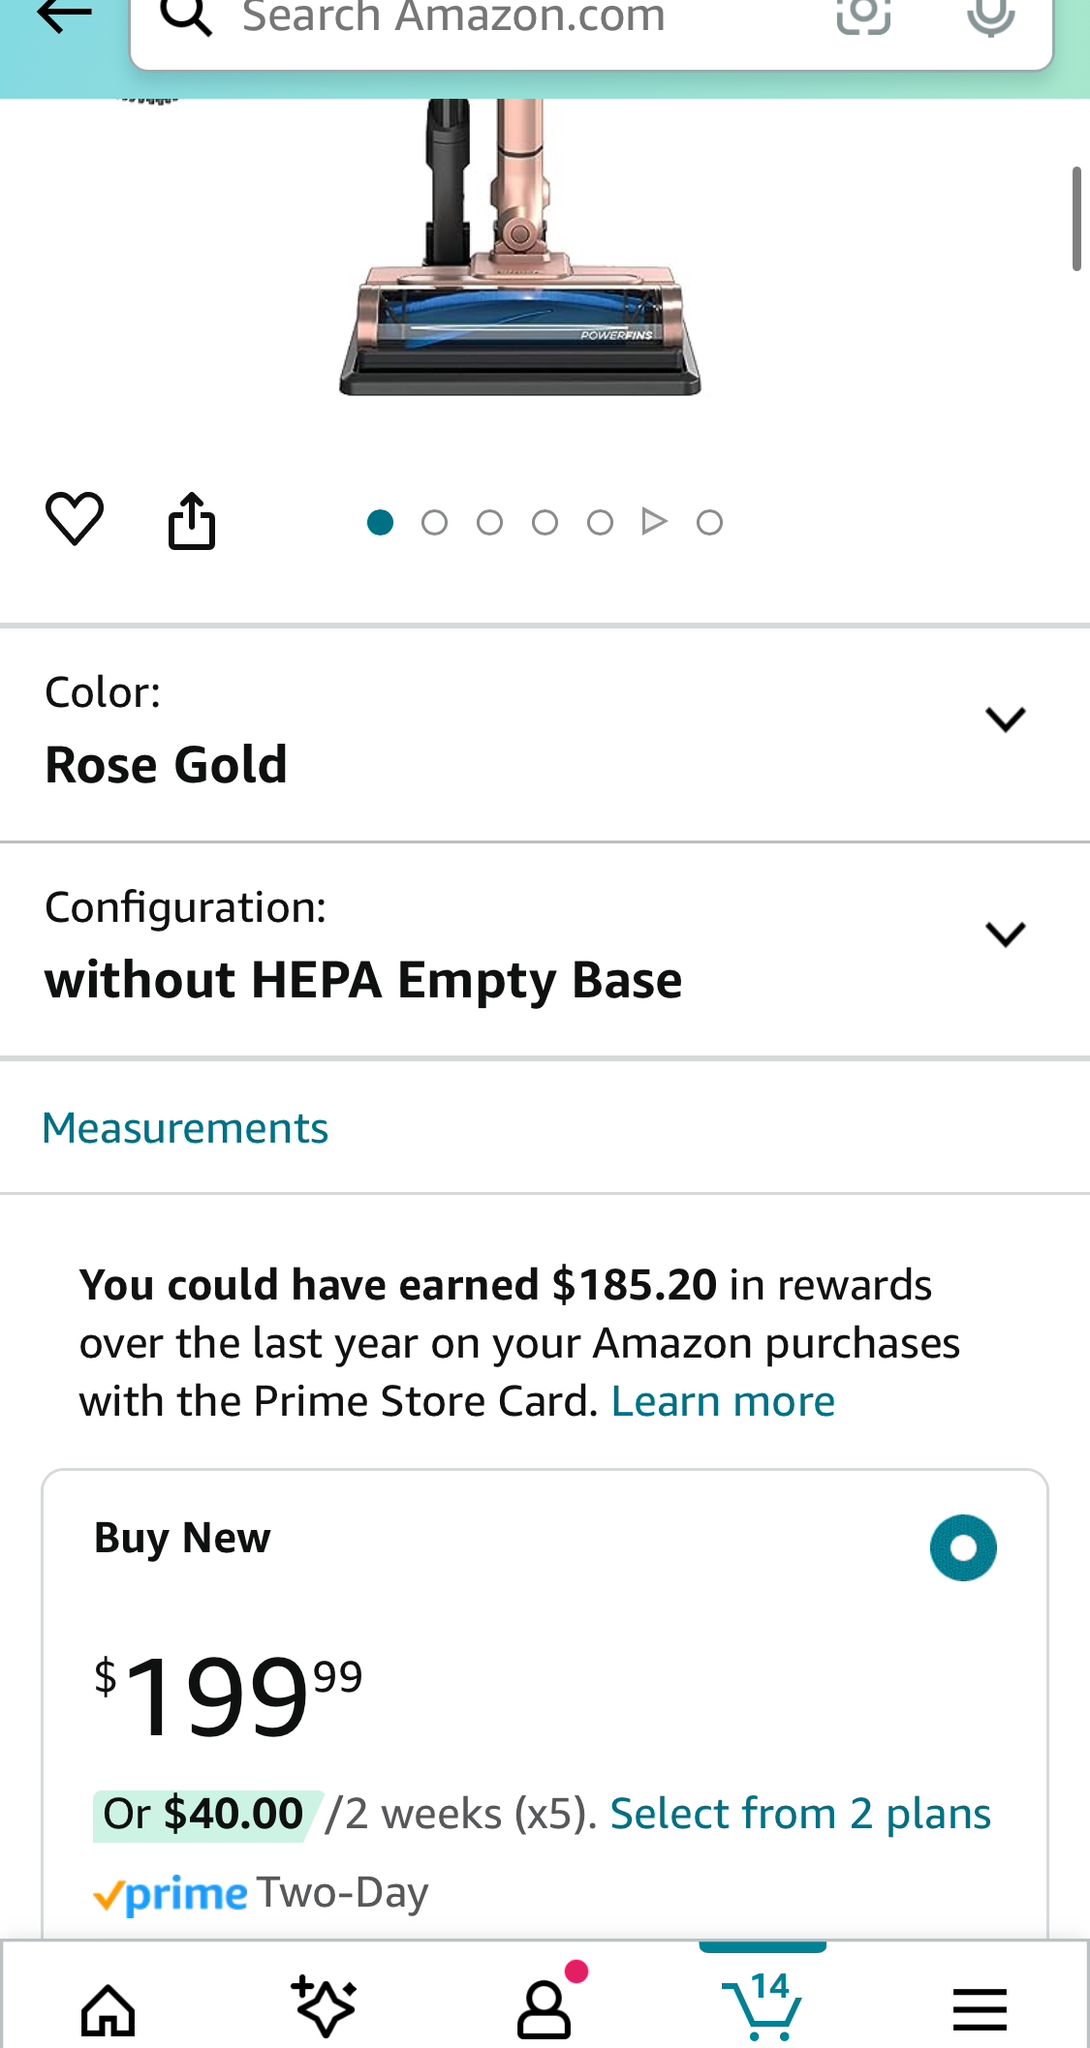Select the second image carousel dot
The image size is (1090, 2048).
pyautogui.click(x=434, y=522)
